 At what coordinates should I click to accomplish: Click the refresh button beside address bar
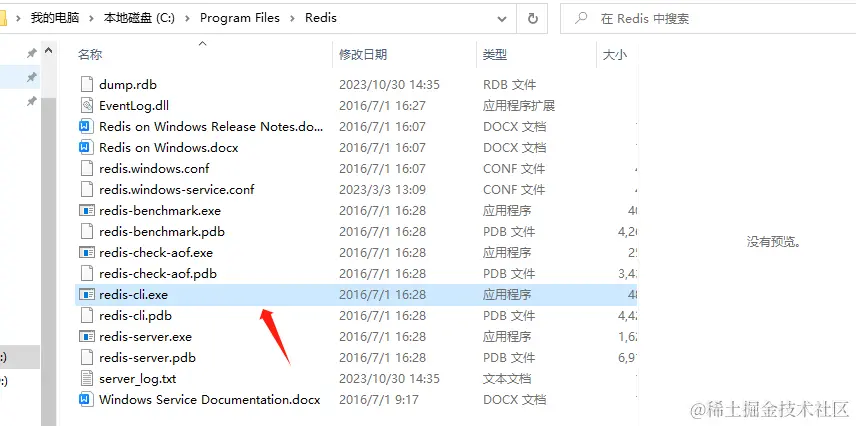[x=532, y=19]
